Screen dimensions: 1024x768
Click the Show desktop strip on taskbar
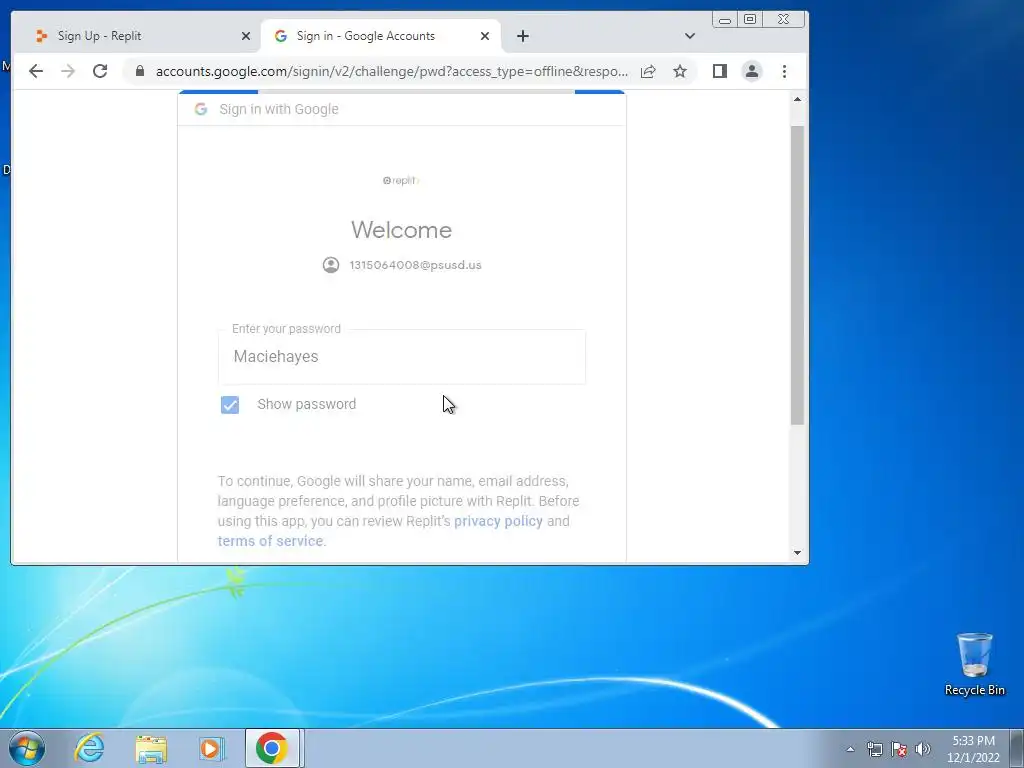click(1017, 748)
